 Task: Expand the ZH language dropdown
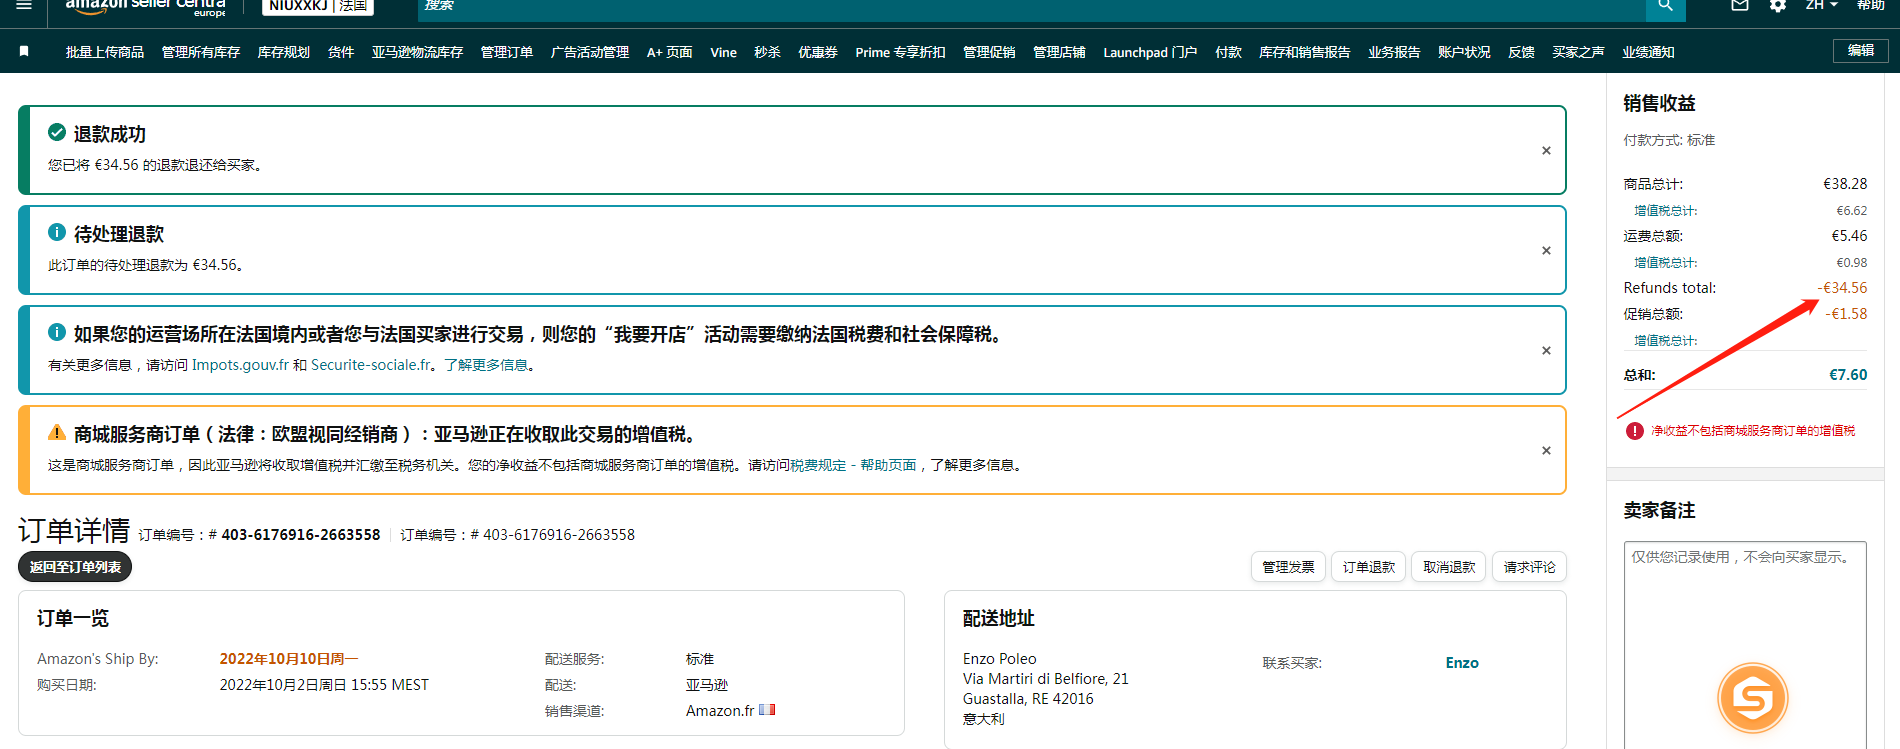tap(1821, 6)
